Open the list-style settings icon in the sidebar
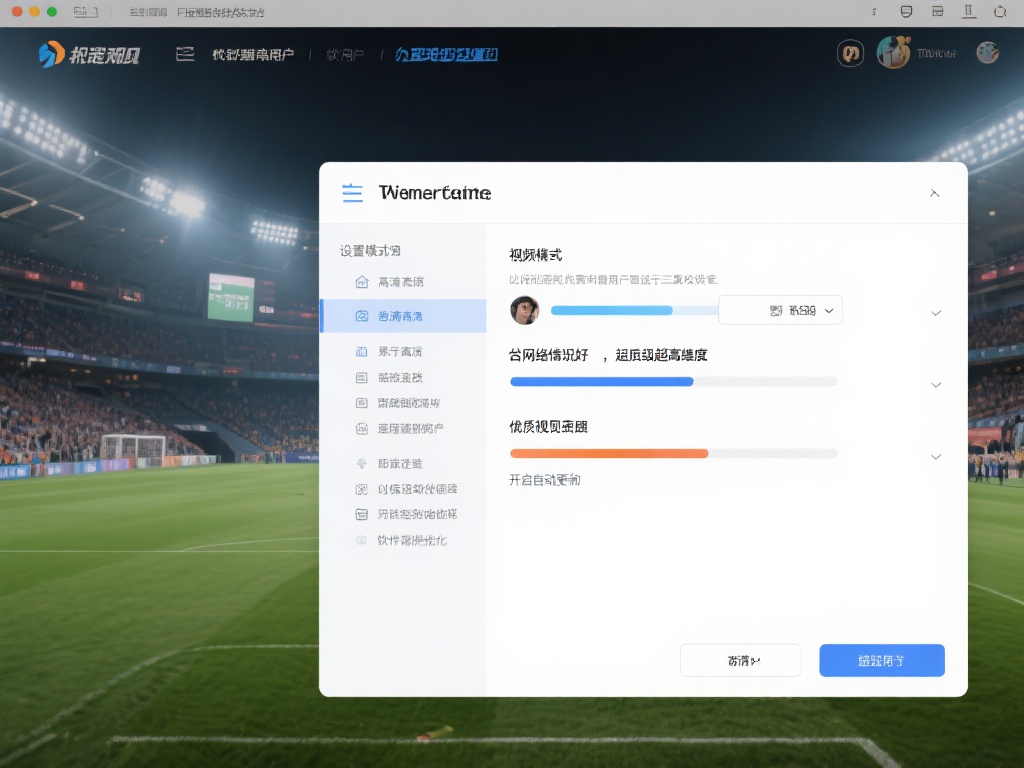This screenshot has width=1024, height=768. point(361,378)
